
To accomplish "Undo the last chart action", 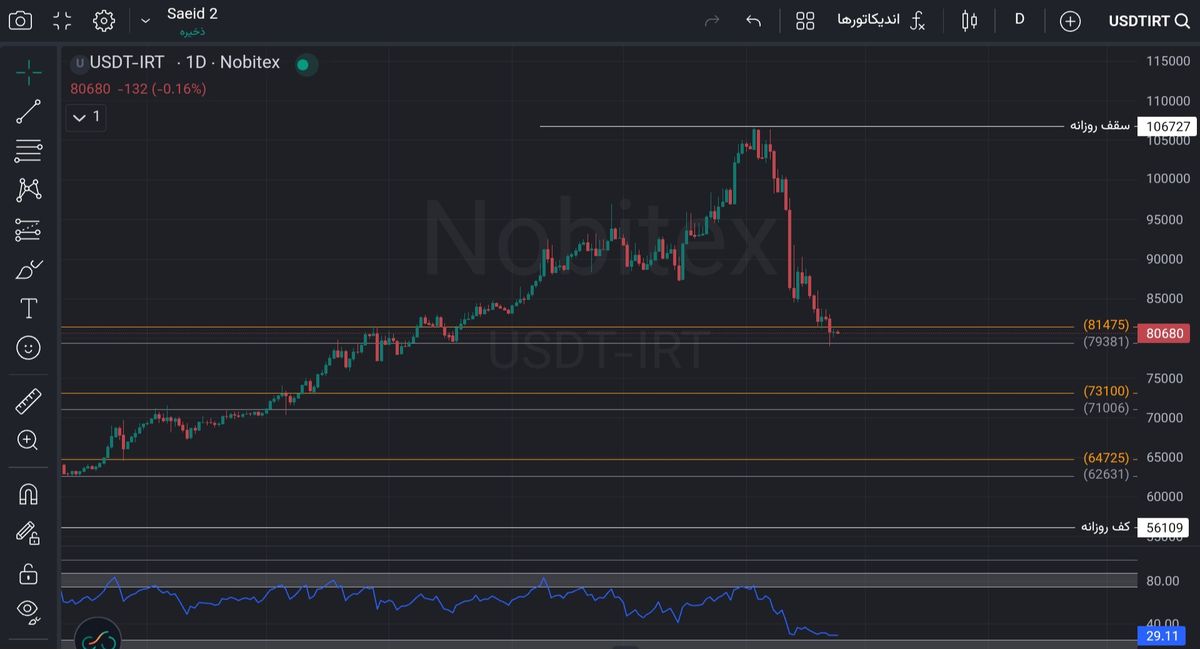I will (753, 20).
